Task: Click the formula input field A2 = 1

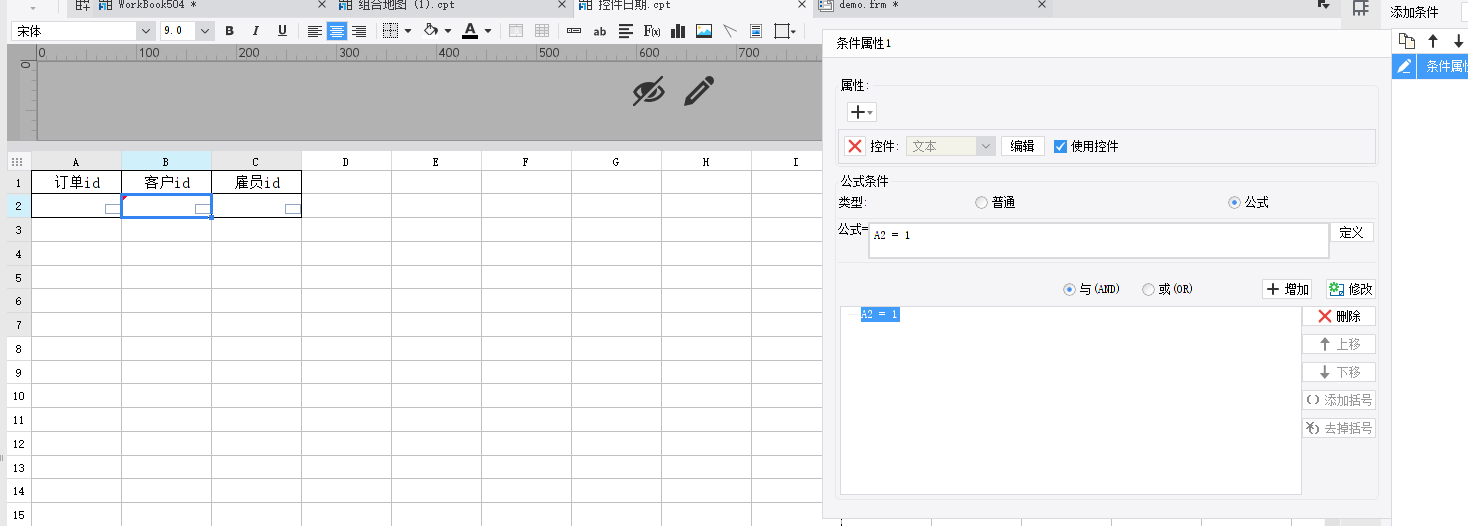Action: 1098,240
